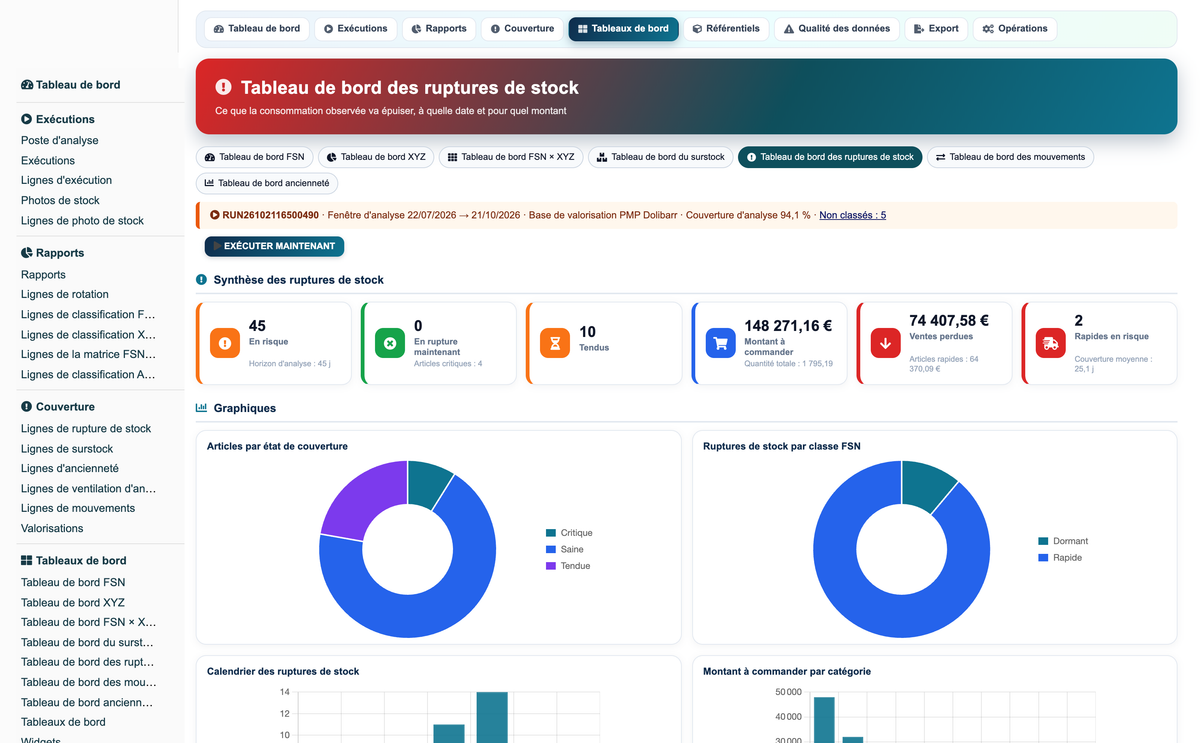Open the Opérations tab
Screen dimensions: 1200x743
click(x=1015, y=29)
